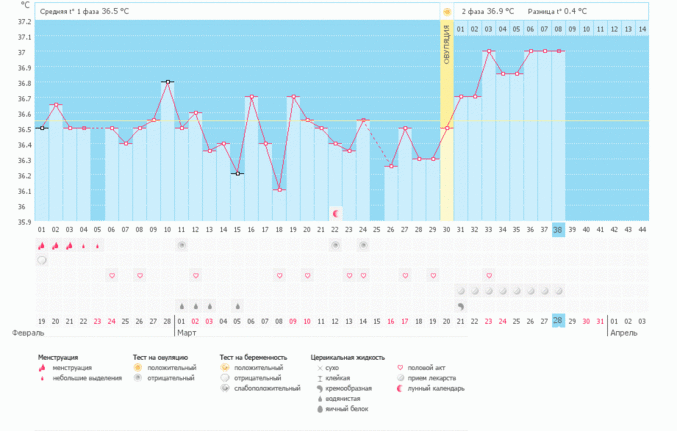Click the yellow ОВУЛЯЦИЯ ovulation column
Image resolution: width=677 pixels, height=431 pixels.
click(x=447, y=120)
